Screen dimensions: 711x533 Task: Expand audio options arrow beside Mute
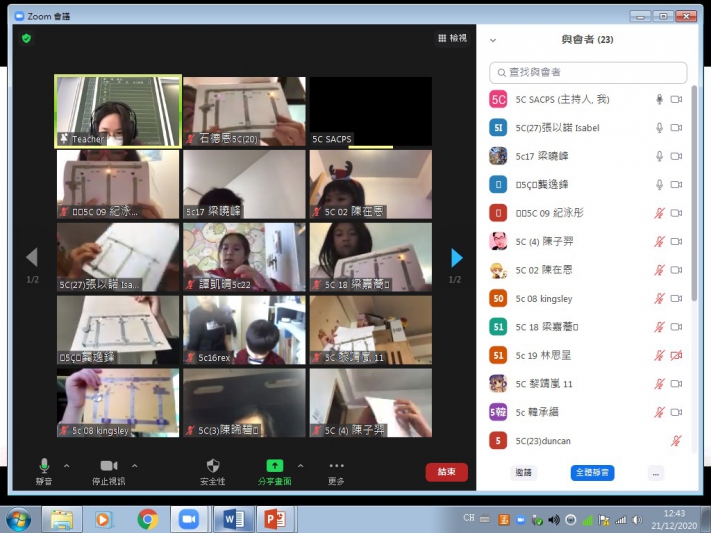pos(67,466)
